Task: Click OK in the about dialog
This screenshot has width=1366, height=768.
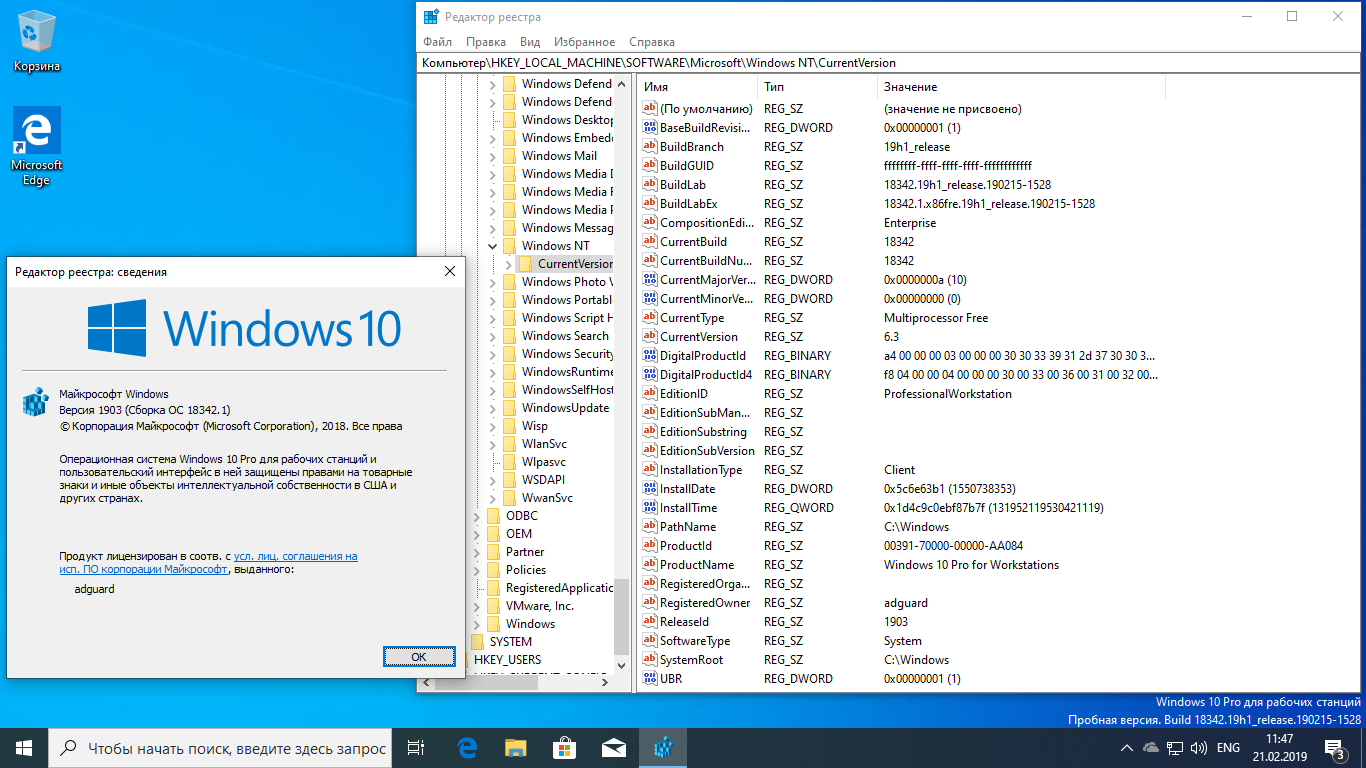Action: pos(419,657)
